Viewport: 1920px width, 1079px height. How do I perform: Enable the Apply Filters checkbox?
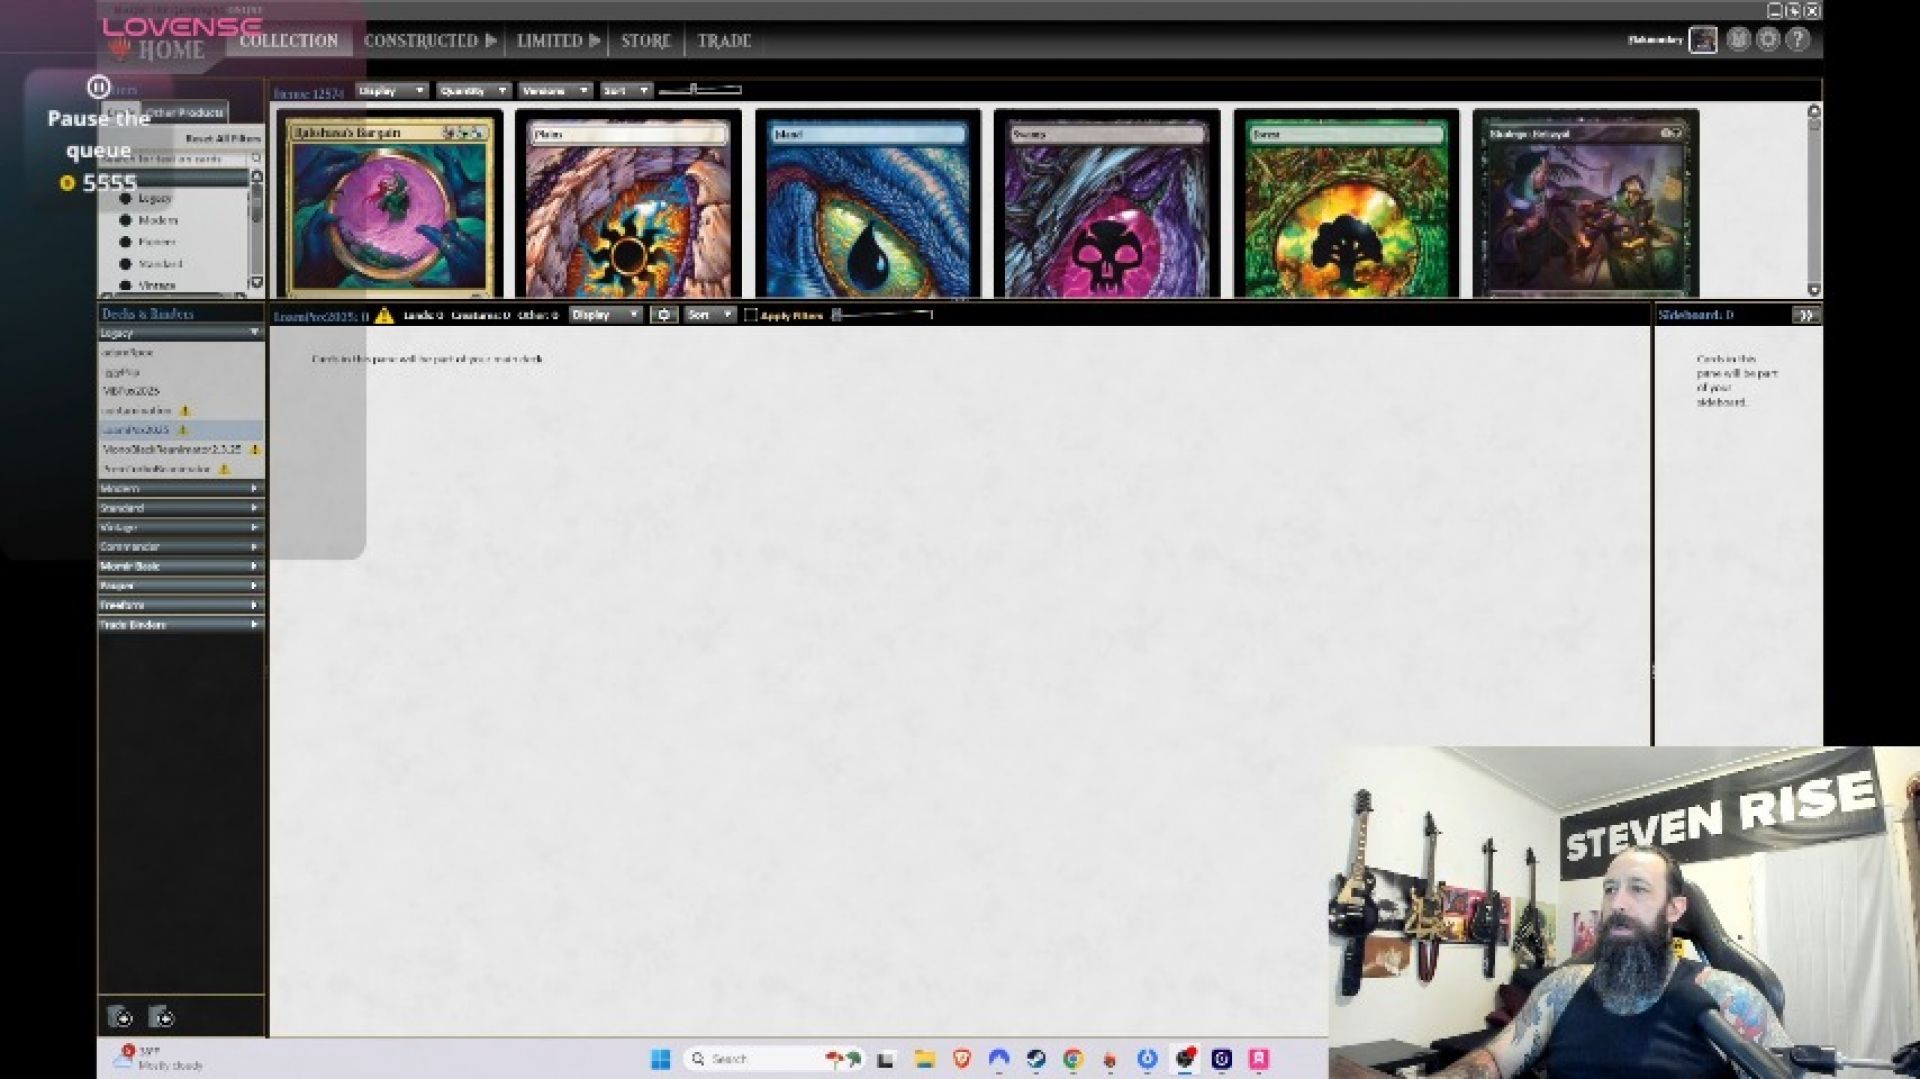click(750, 314)
